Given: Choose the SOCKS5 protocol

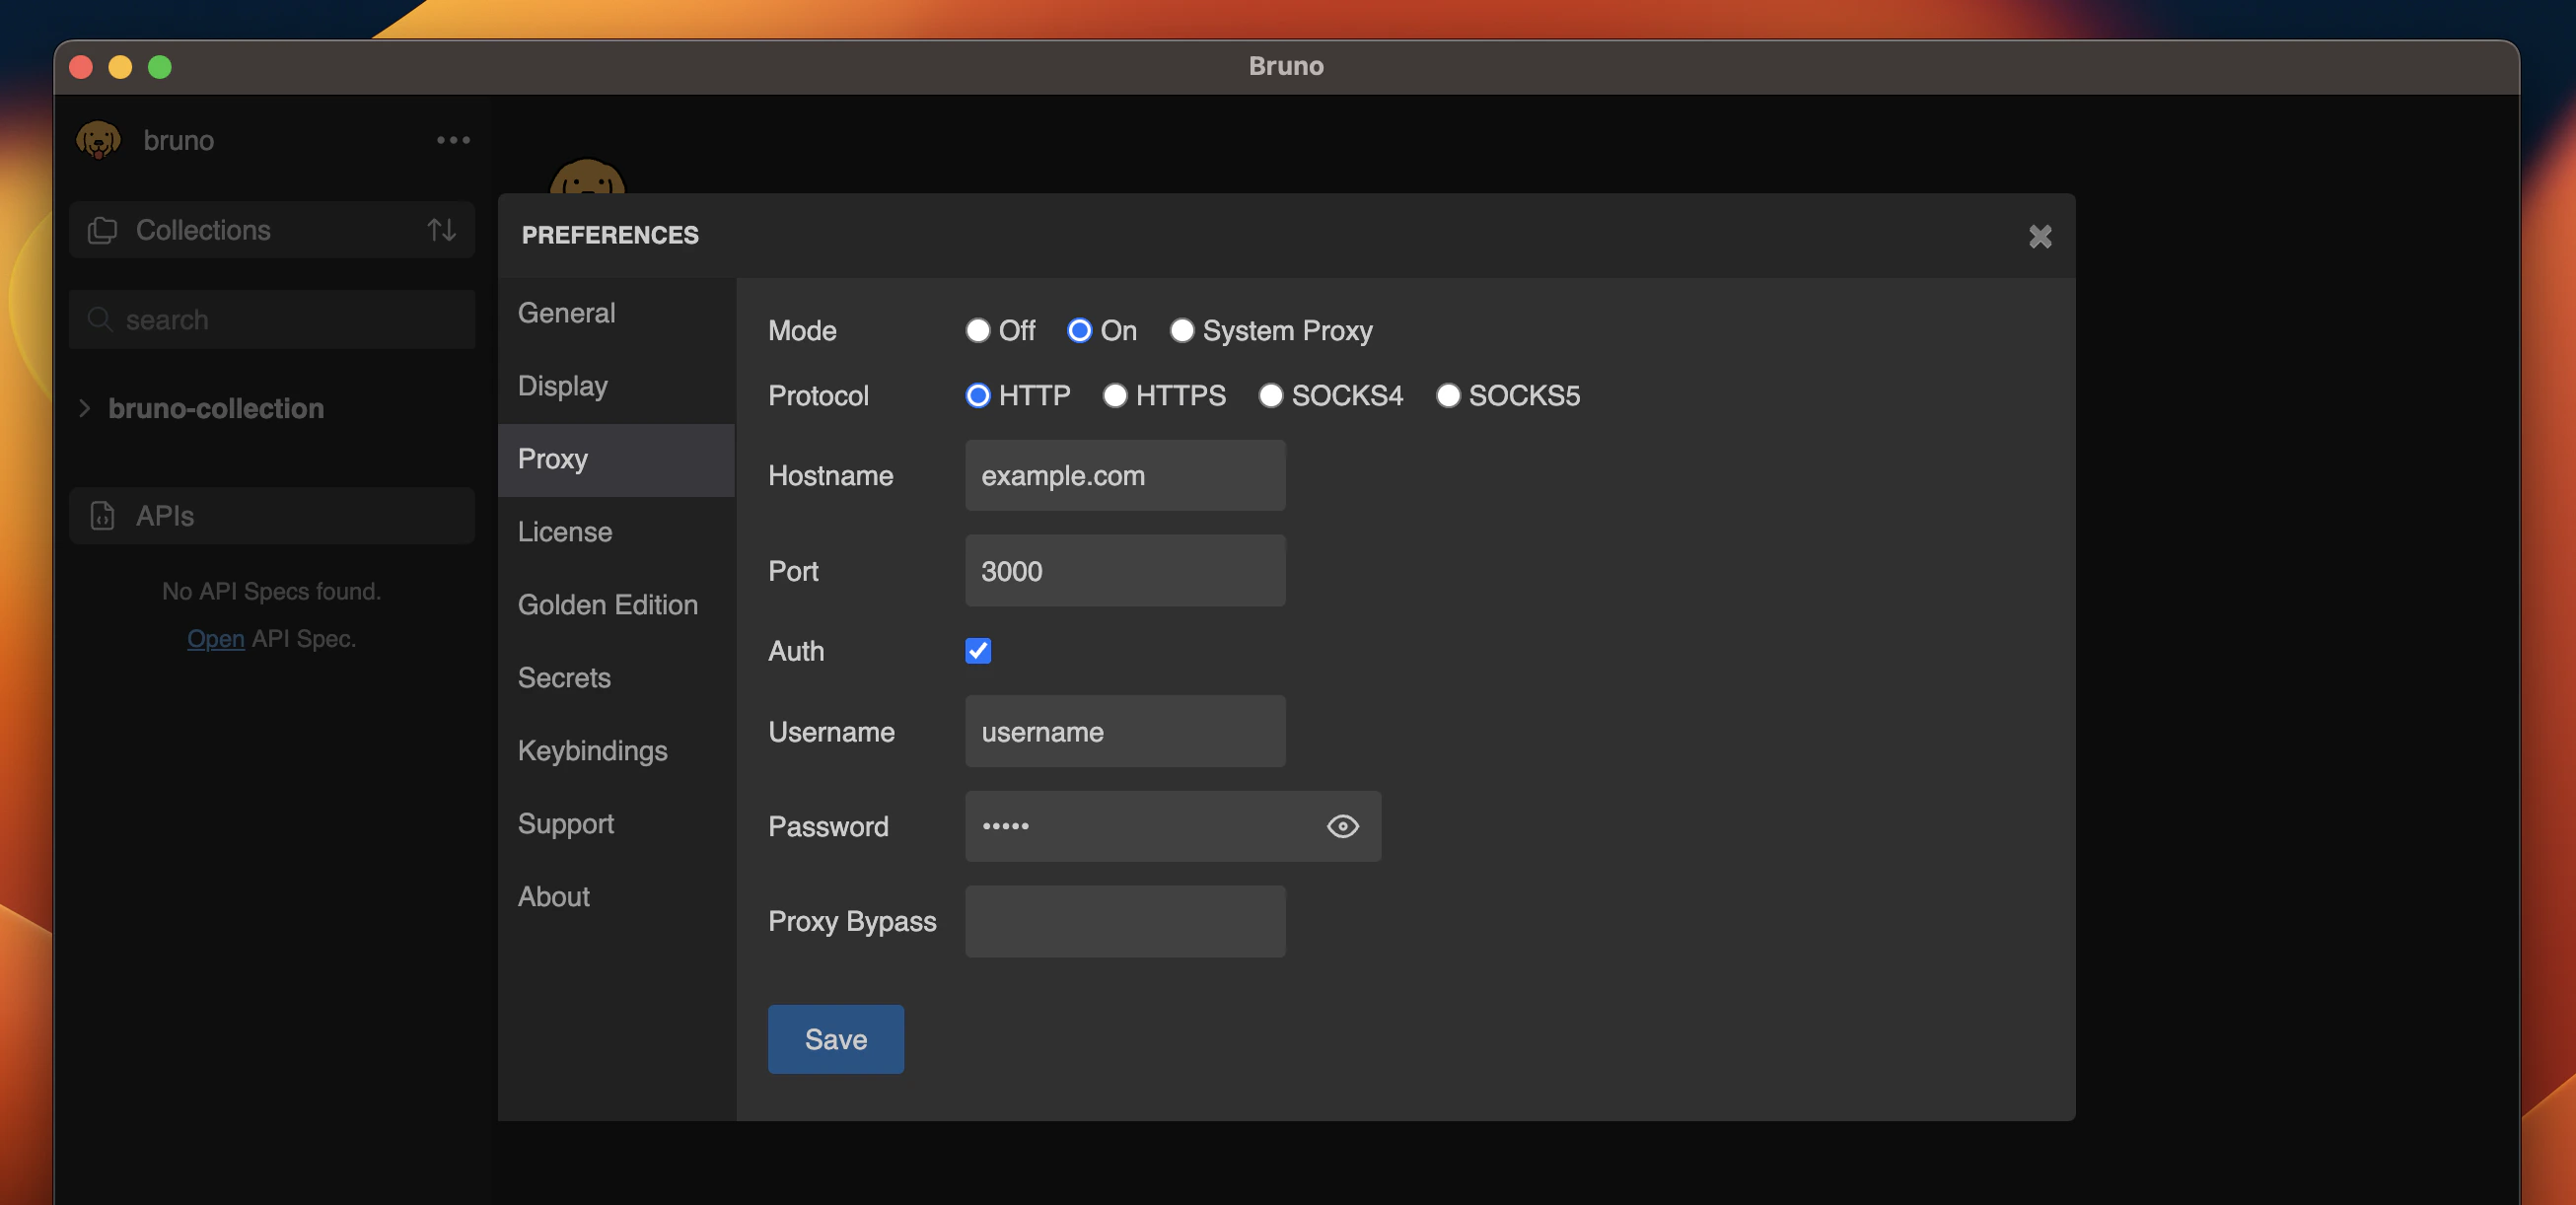Looking at the screenshot, I should [1448, 396].
